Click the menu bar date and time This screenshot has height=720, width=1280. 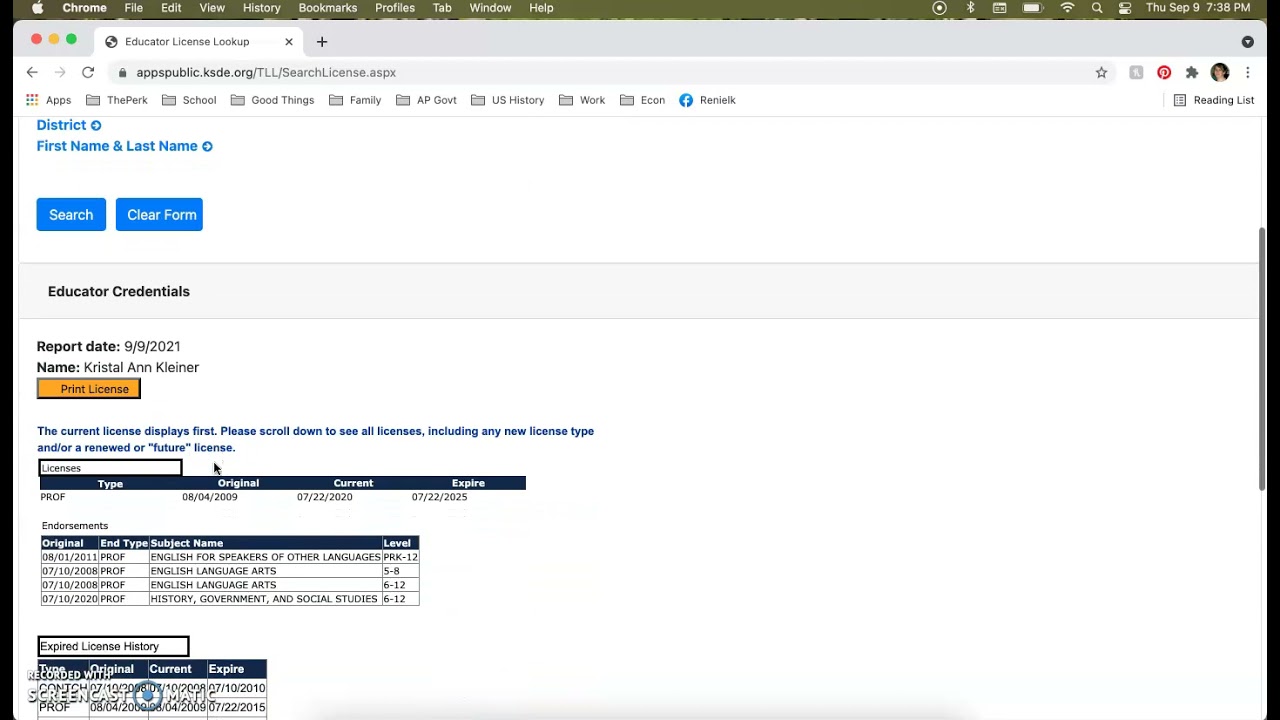[x=1198, y=8]
